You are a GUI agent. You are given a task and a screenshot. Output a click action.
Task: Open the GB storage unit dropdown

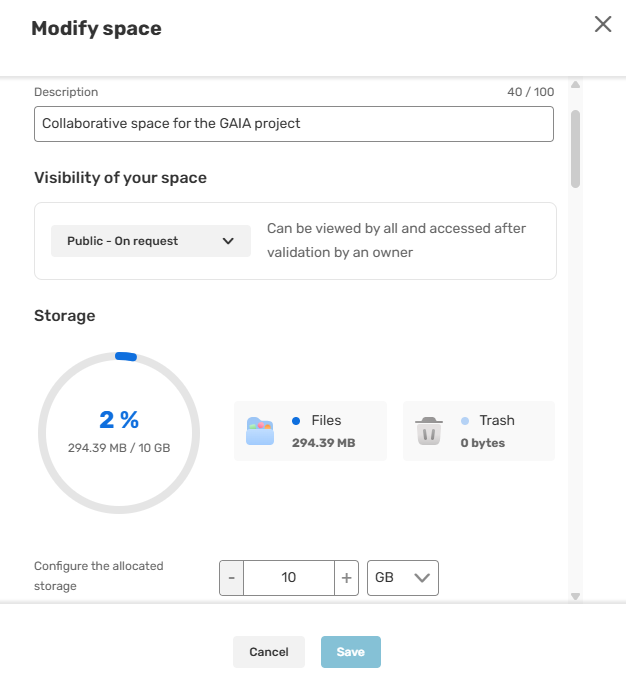[403, 578]
